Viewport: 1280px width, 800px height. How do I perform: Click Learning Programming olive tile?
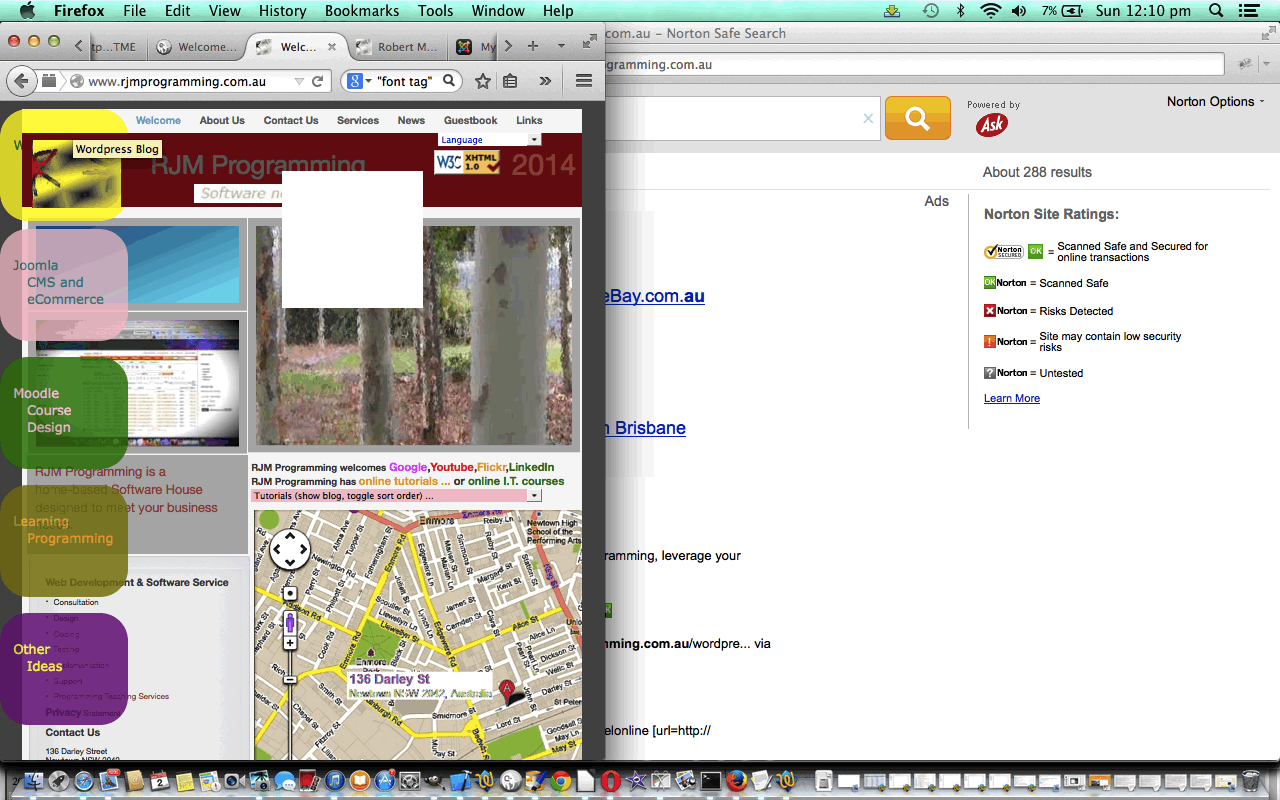[64, 541]
